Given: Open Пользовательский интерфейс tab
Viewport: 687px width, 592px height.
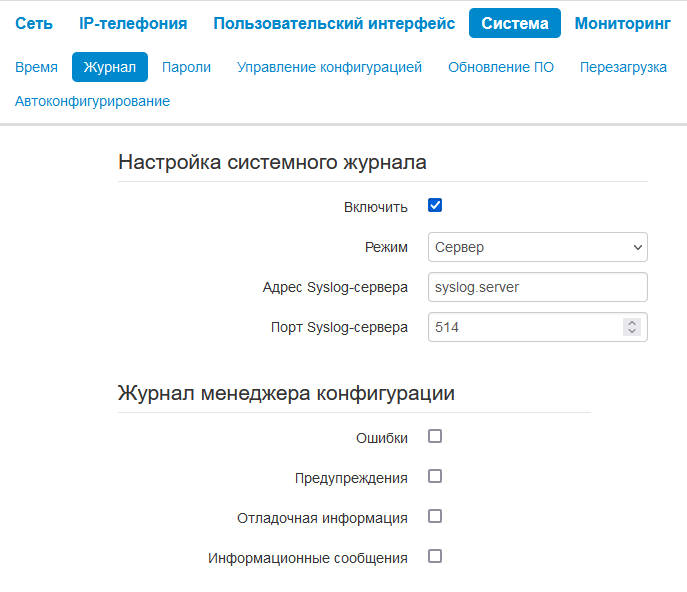Looking at the screenshot, I should coord(334,23).
